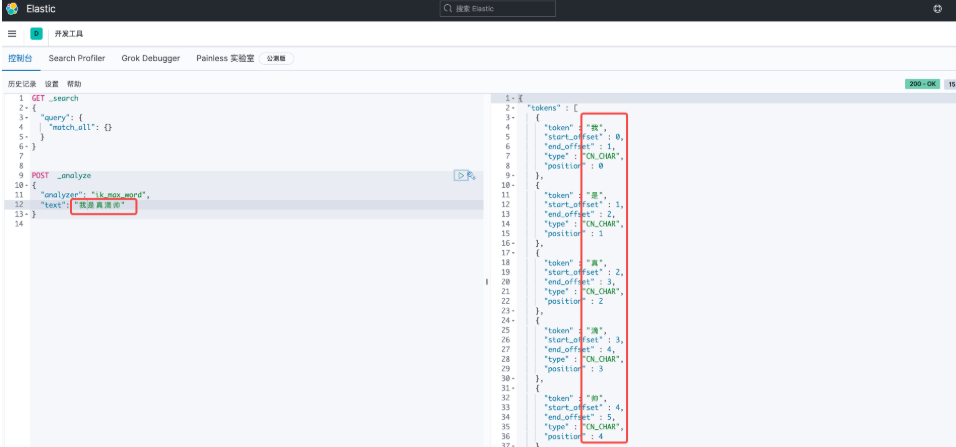Collapse the fold at request editor line 10
The width and height of the screenshot is (956, 447).
coord(27,185)
